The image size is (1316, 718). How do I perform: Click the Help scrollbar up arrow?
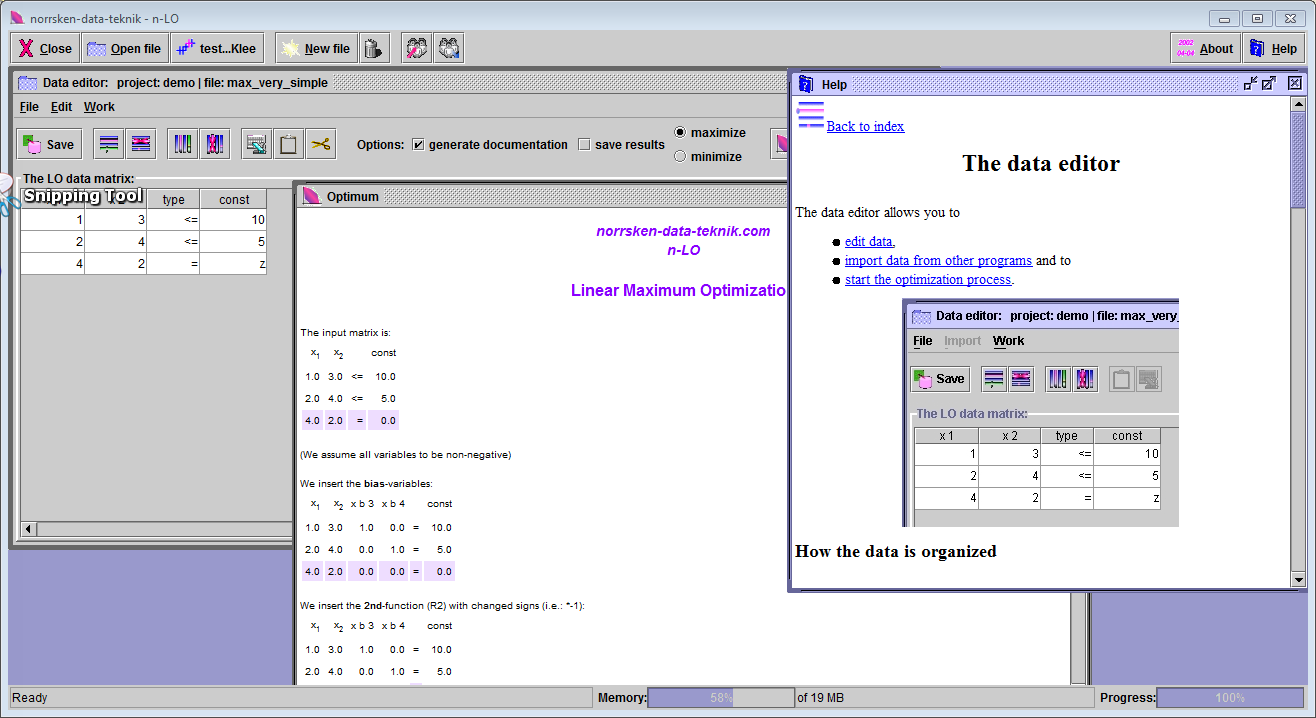(1298, 104)
